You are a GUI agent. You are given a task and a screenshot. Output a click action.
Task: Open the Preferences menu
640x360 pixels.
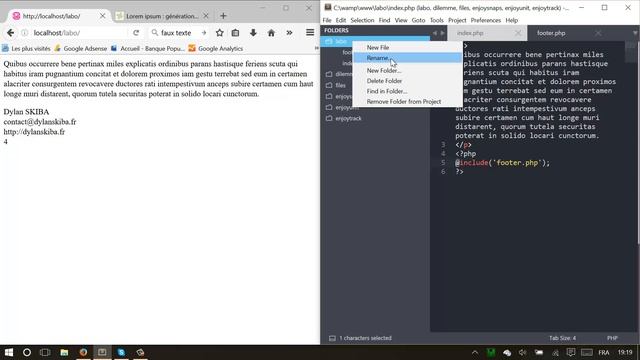[486, 20]
